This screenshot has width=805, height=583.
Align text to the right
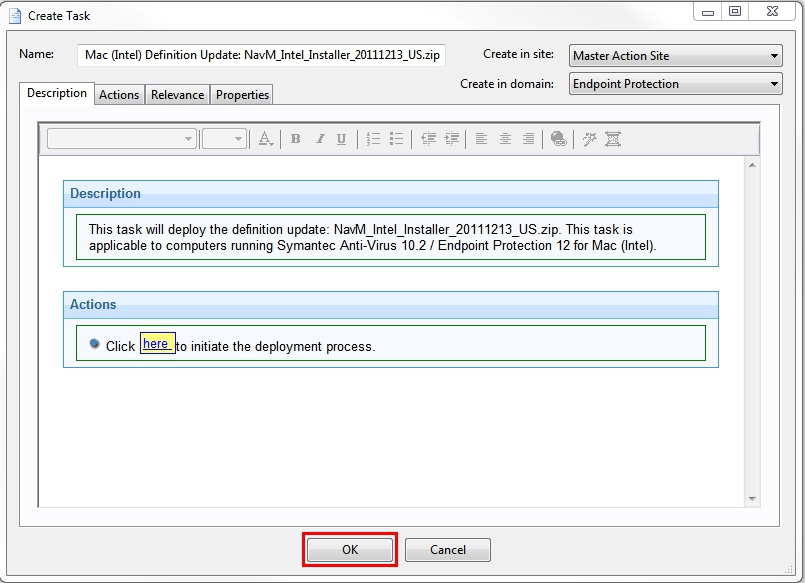[528, 139]
